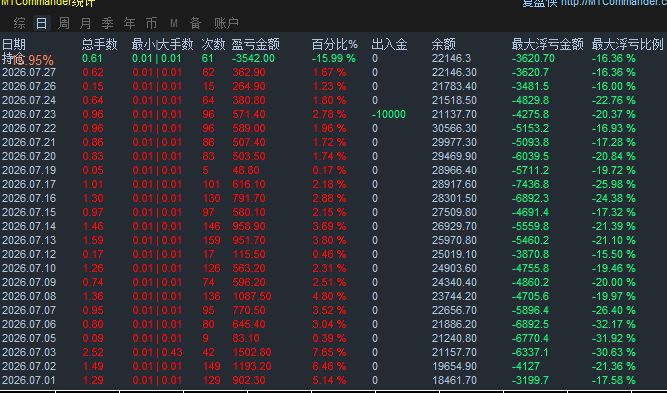667x393 pixels.
Task: Select the 2026.07.22 date row
Action: click(29, 128)
